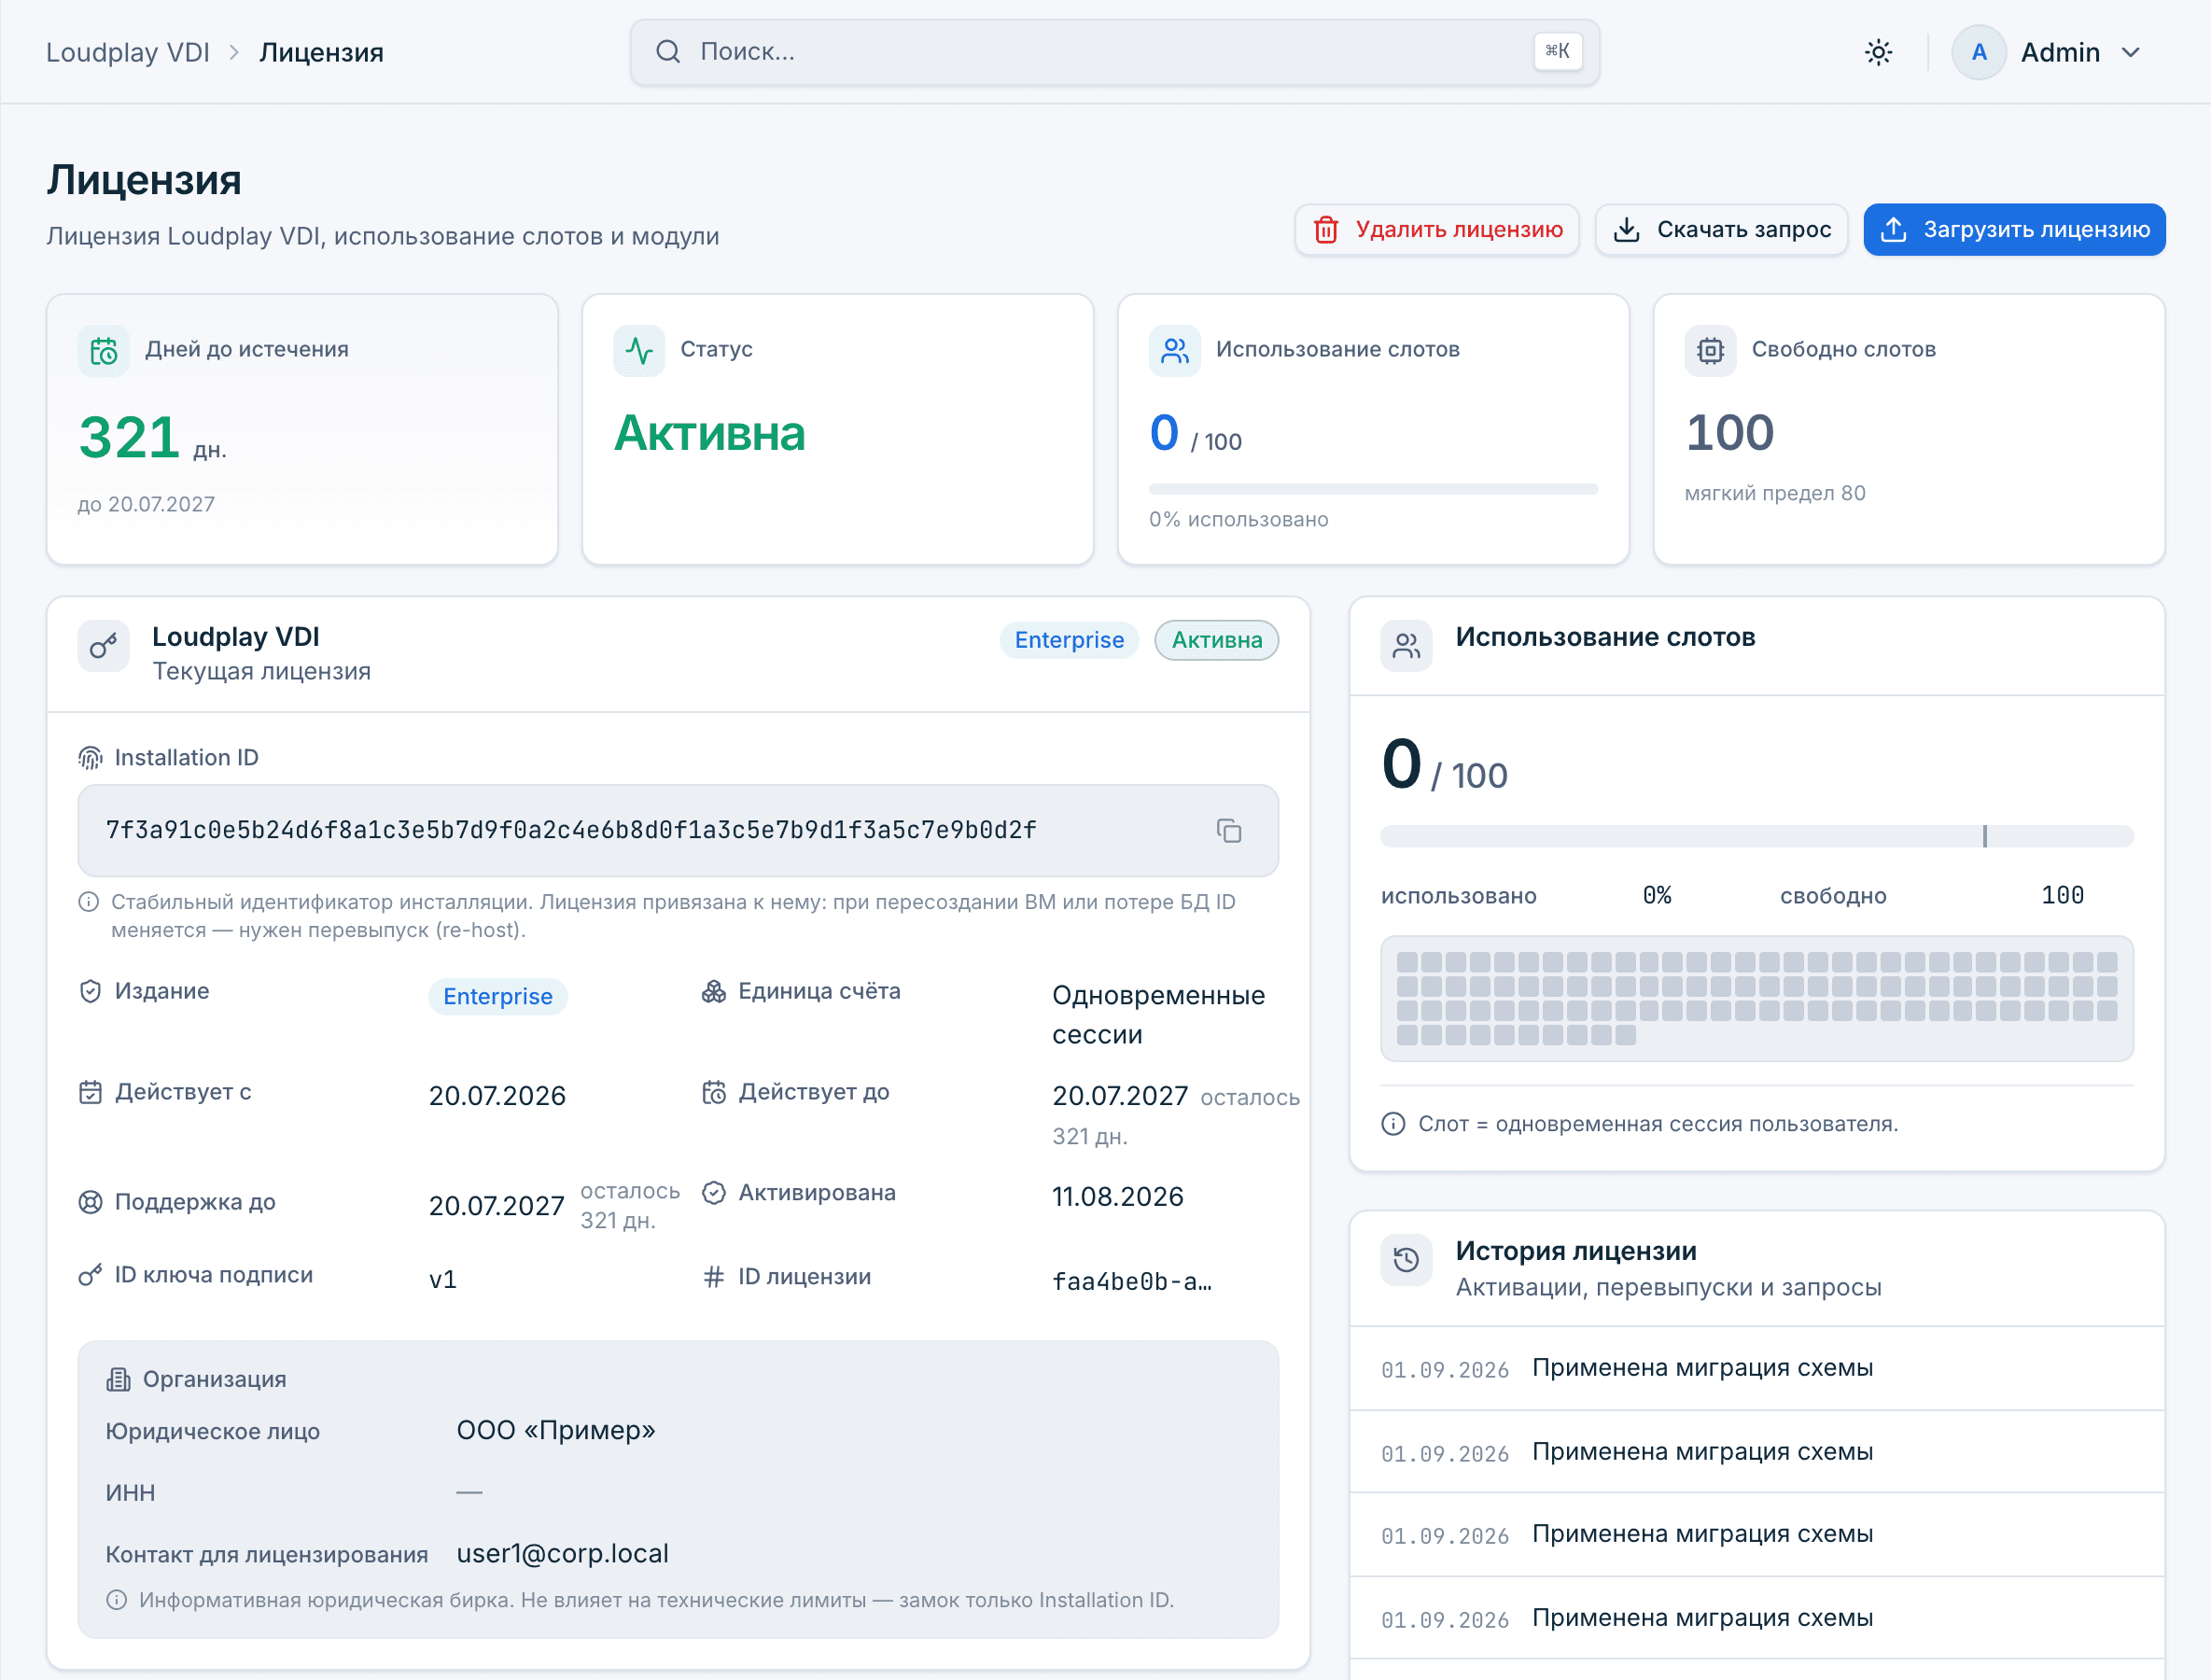Viewport: 2211px width, 1680px height.
Task: Click the Удалить лицензию button
Action: [1437, 230]
